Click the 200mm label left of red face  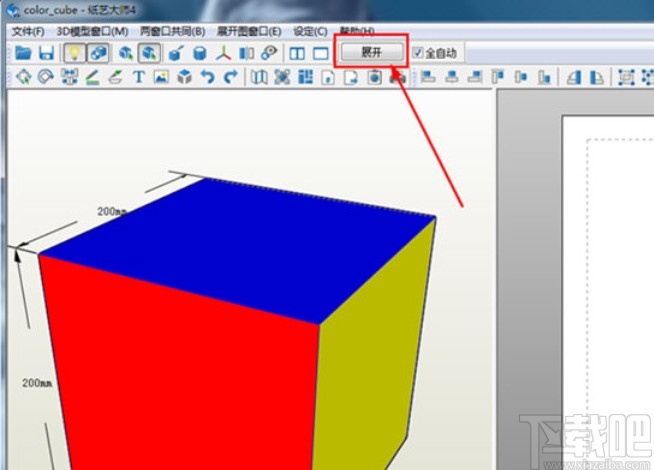tap(37, 383)
